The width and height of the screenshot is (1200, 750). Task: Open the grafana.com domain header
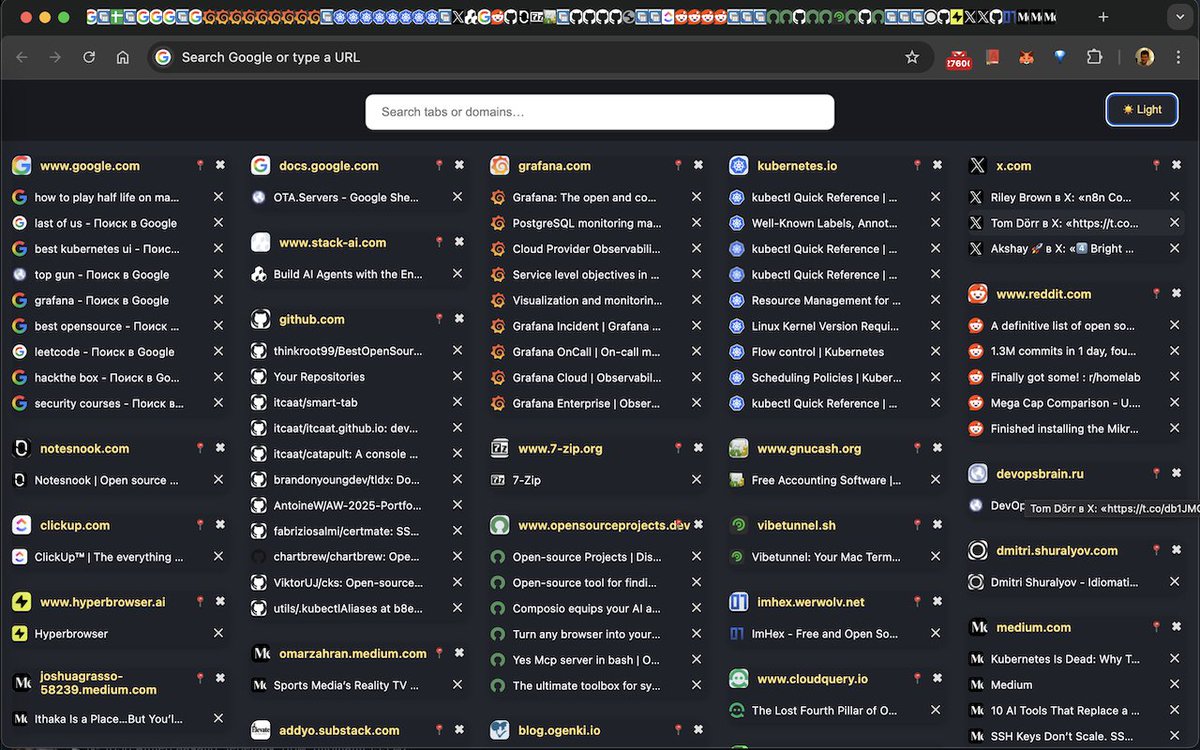coord(554,166)
